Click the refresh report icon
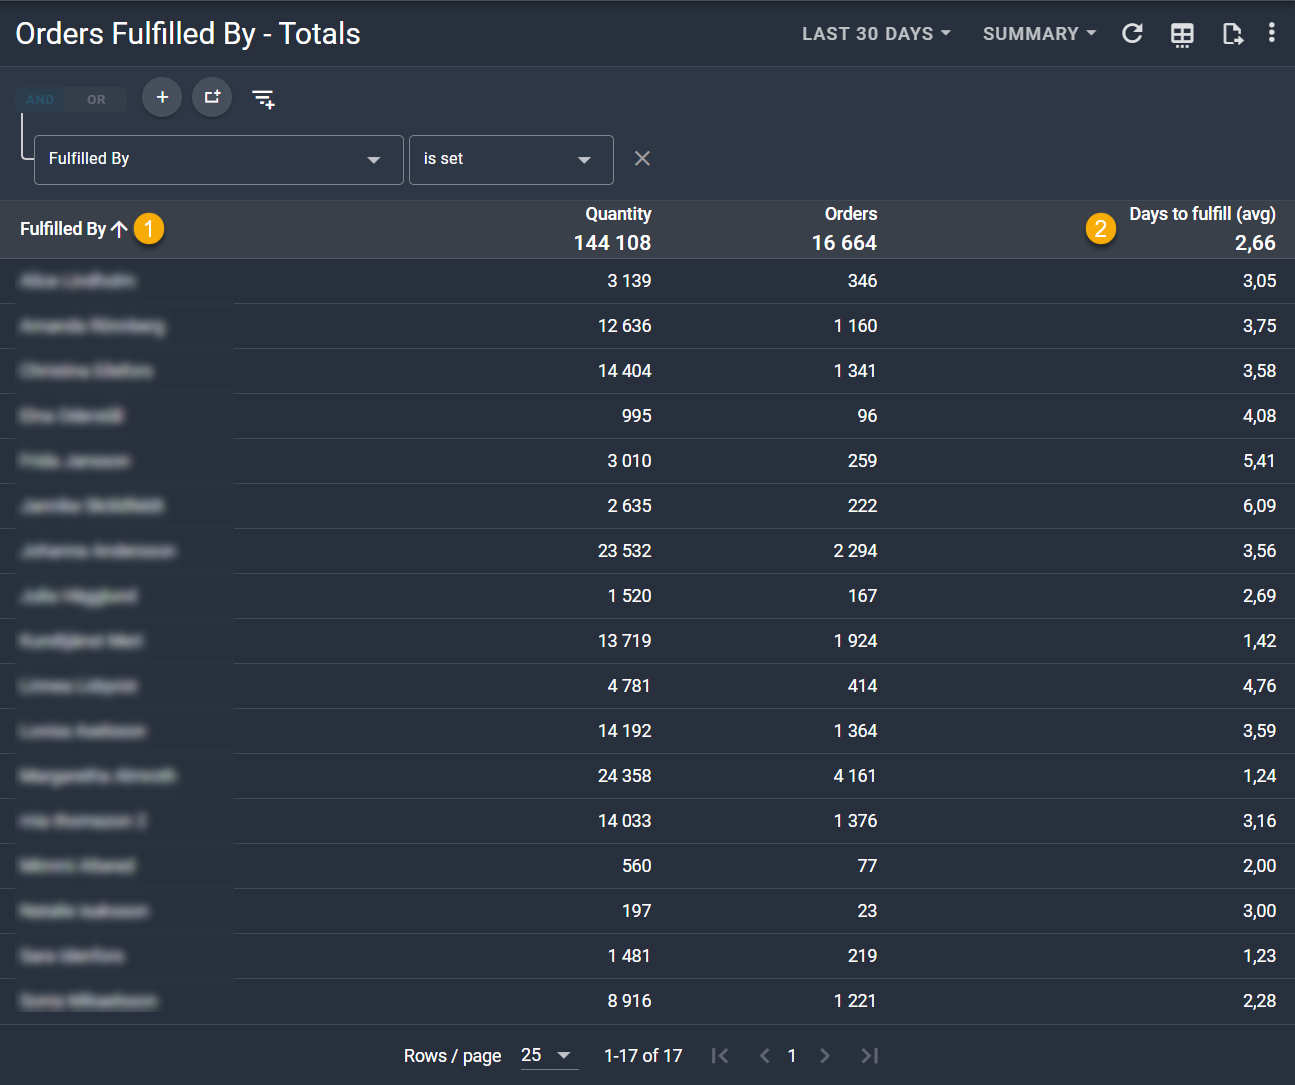 tap(1132, 34)
